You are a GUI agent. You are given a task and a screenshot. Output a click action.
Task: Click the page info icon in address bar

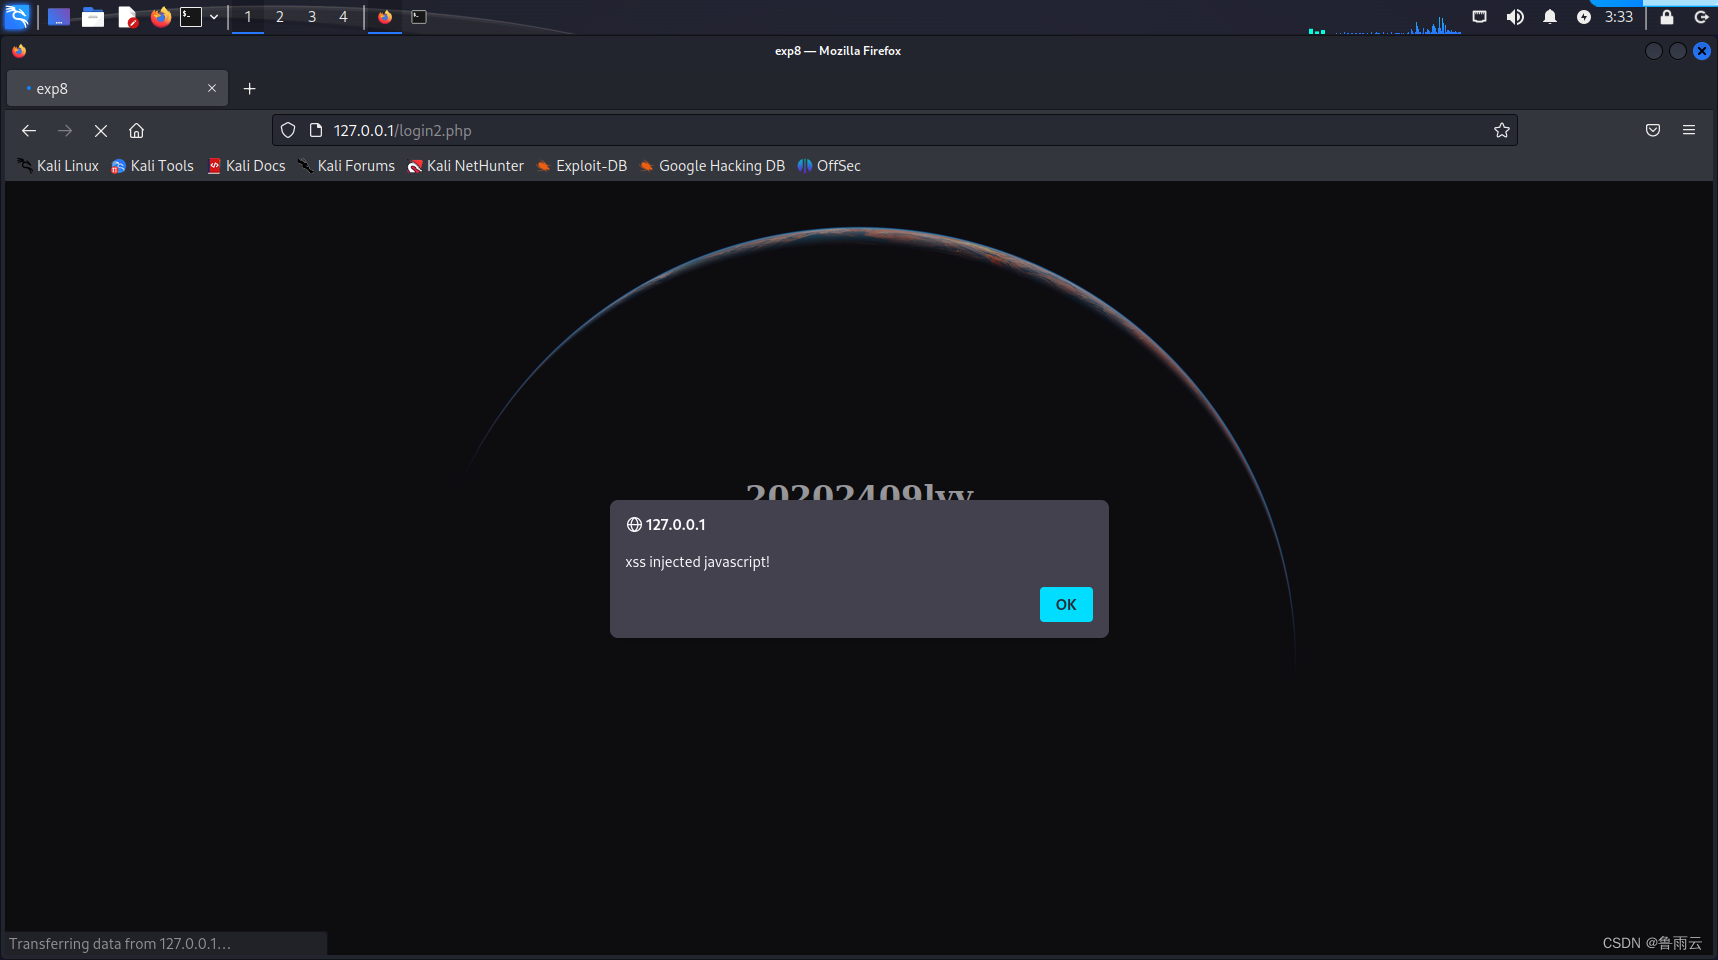[316, 130]
